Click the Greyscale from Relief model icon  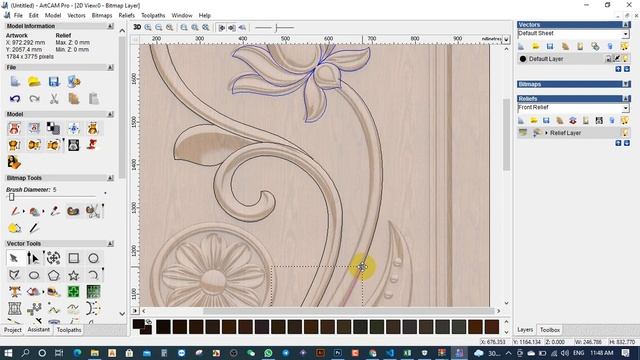click(73, 145)
